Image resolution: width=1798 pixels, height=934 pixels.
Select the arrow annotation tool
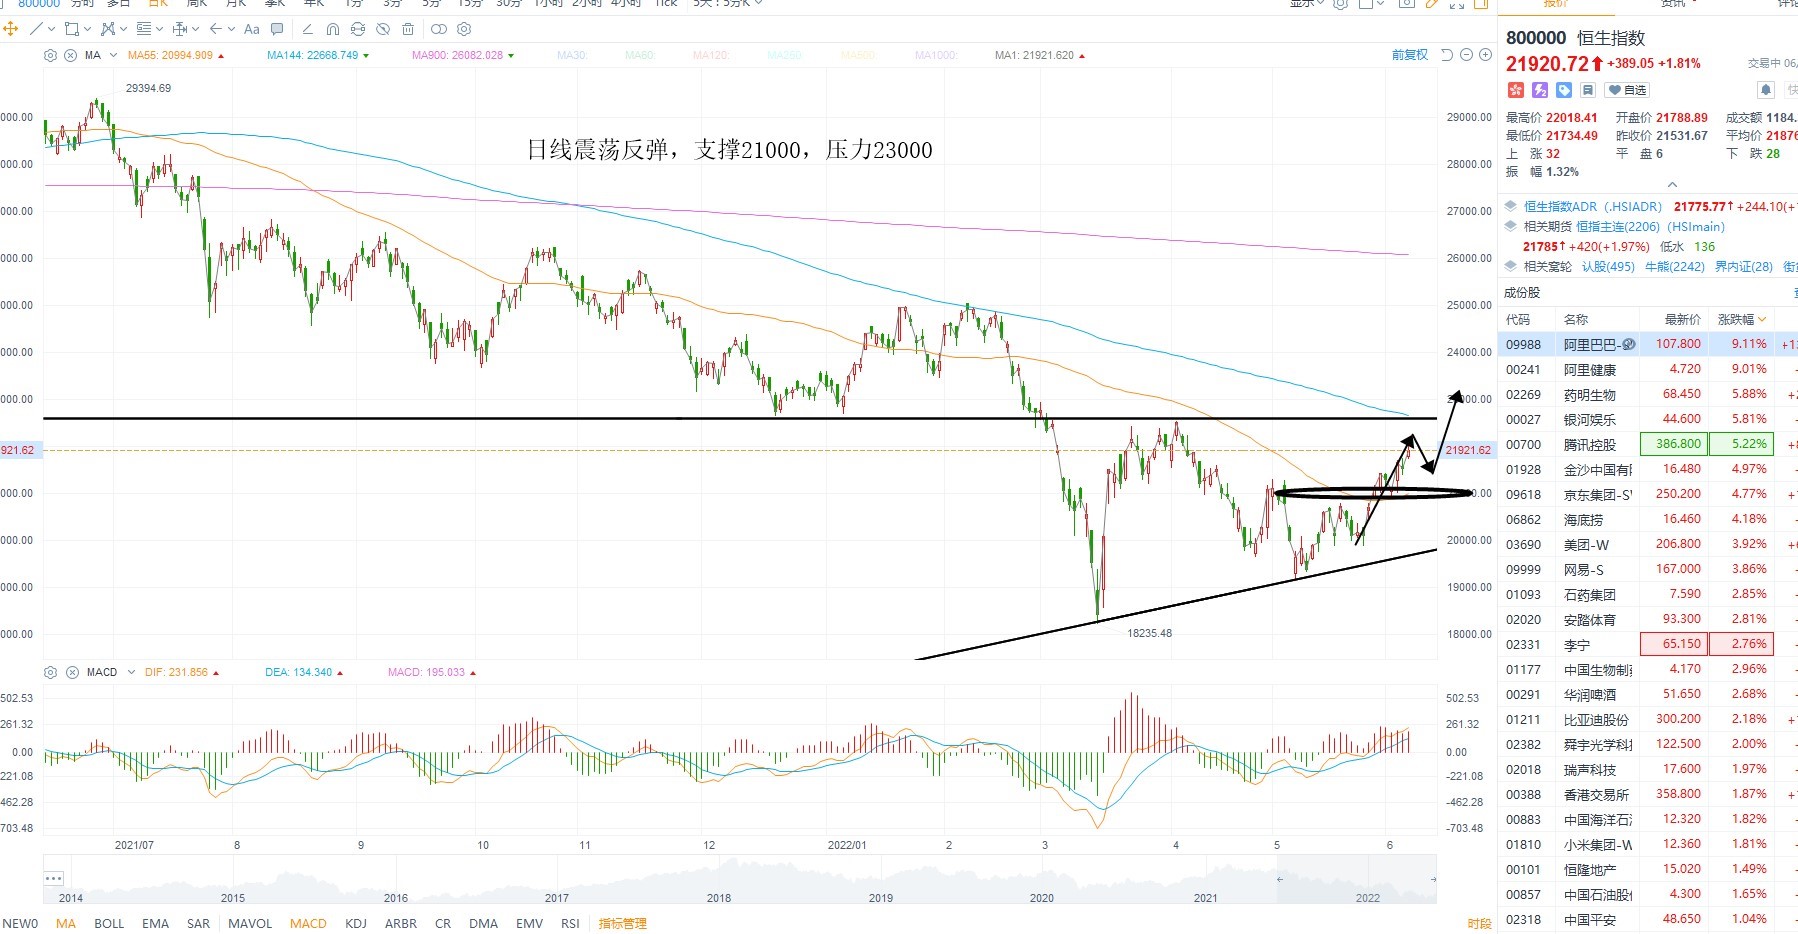(215, 29)
